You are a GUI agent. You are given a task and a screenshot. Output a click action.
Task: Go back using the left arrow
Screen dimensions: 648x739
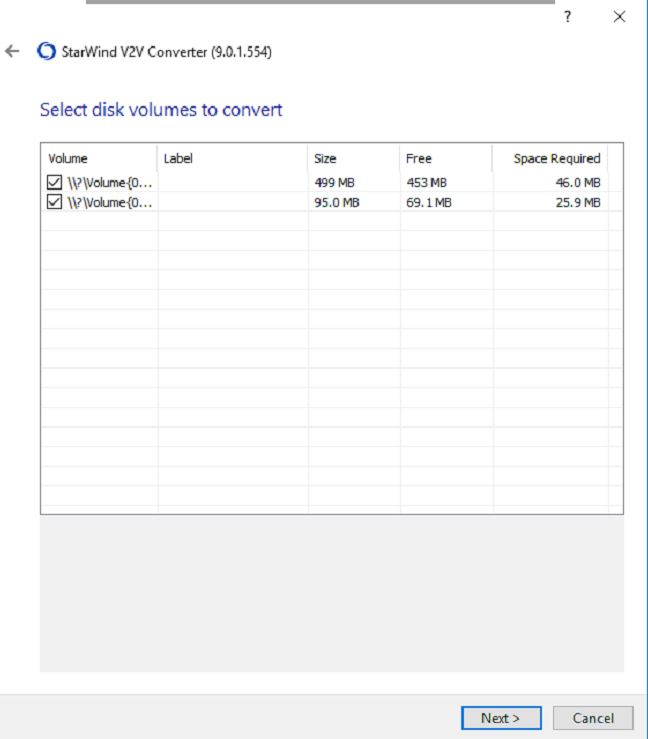[x=12, y=51]
